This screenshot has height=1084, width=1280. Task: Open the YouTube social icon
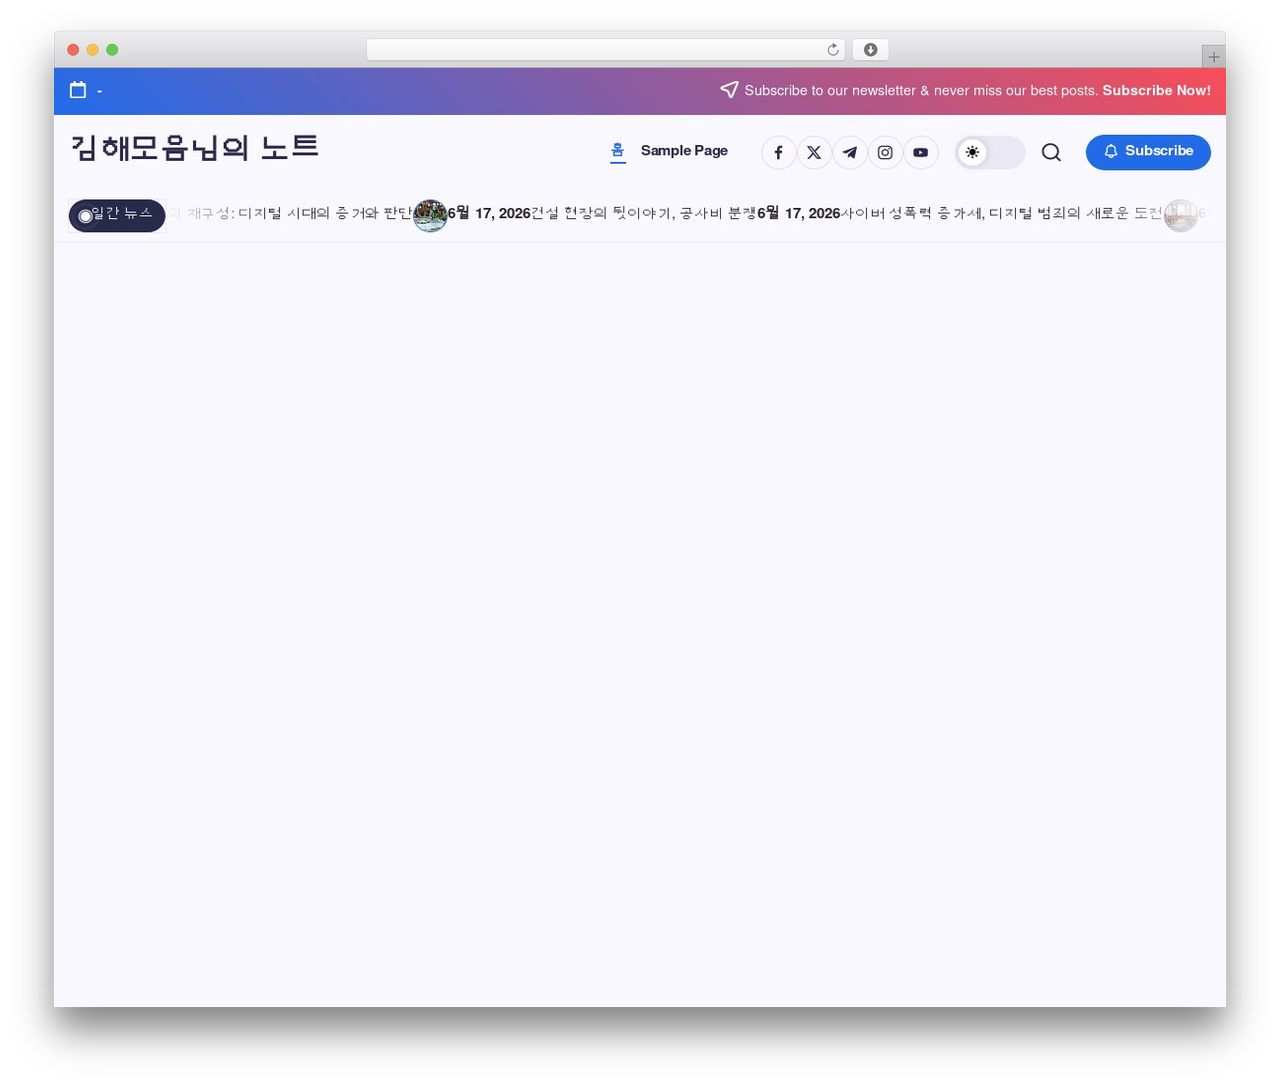point(921,152)
